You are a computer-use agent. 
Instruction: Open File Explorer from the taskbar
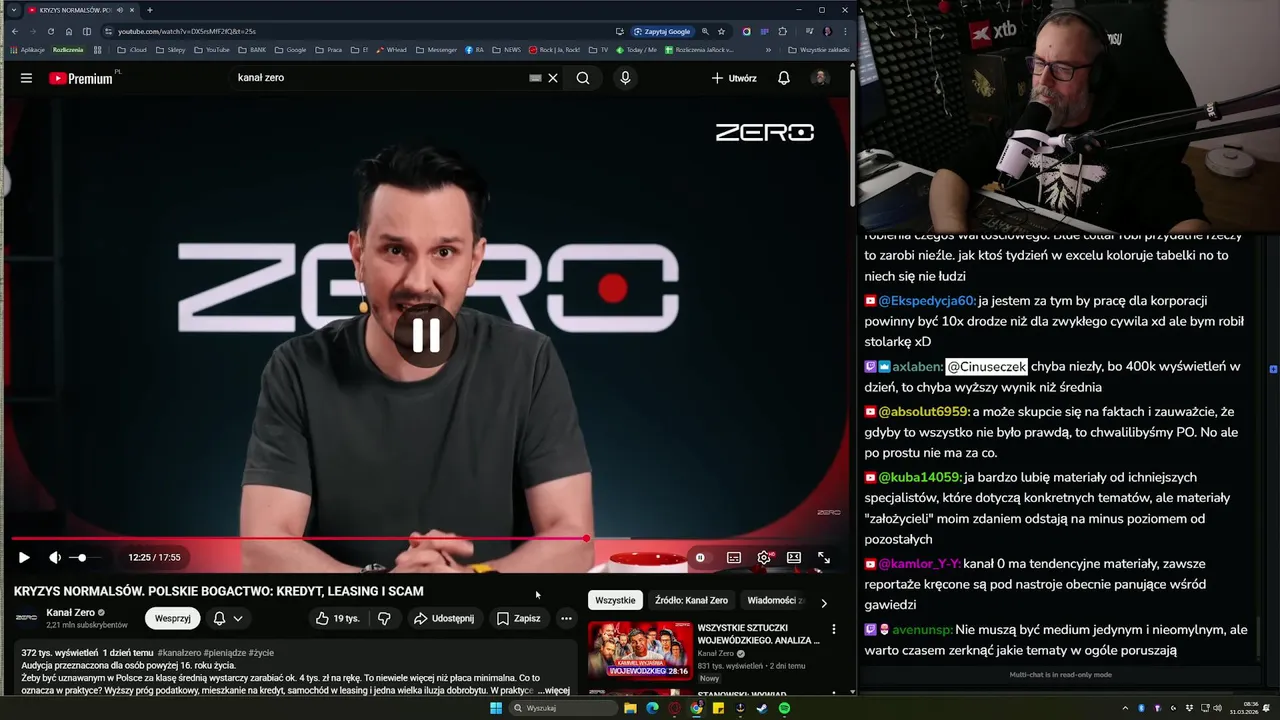click(x=630, y=708)
